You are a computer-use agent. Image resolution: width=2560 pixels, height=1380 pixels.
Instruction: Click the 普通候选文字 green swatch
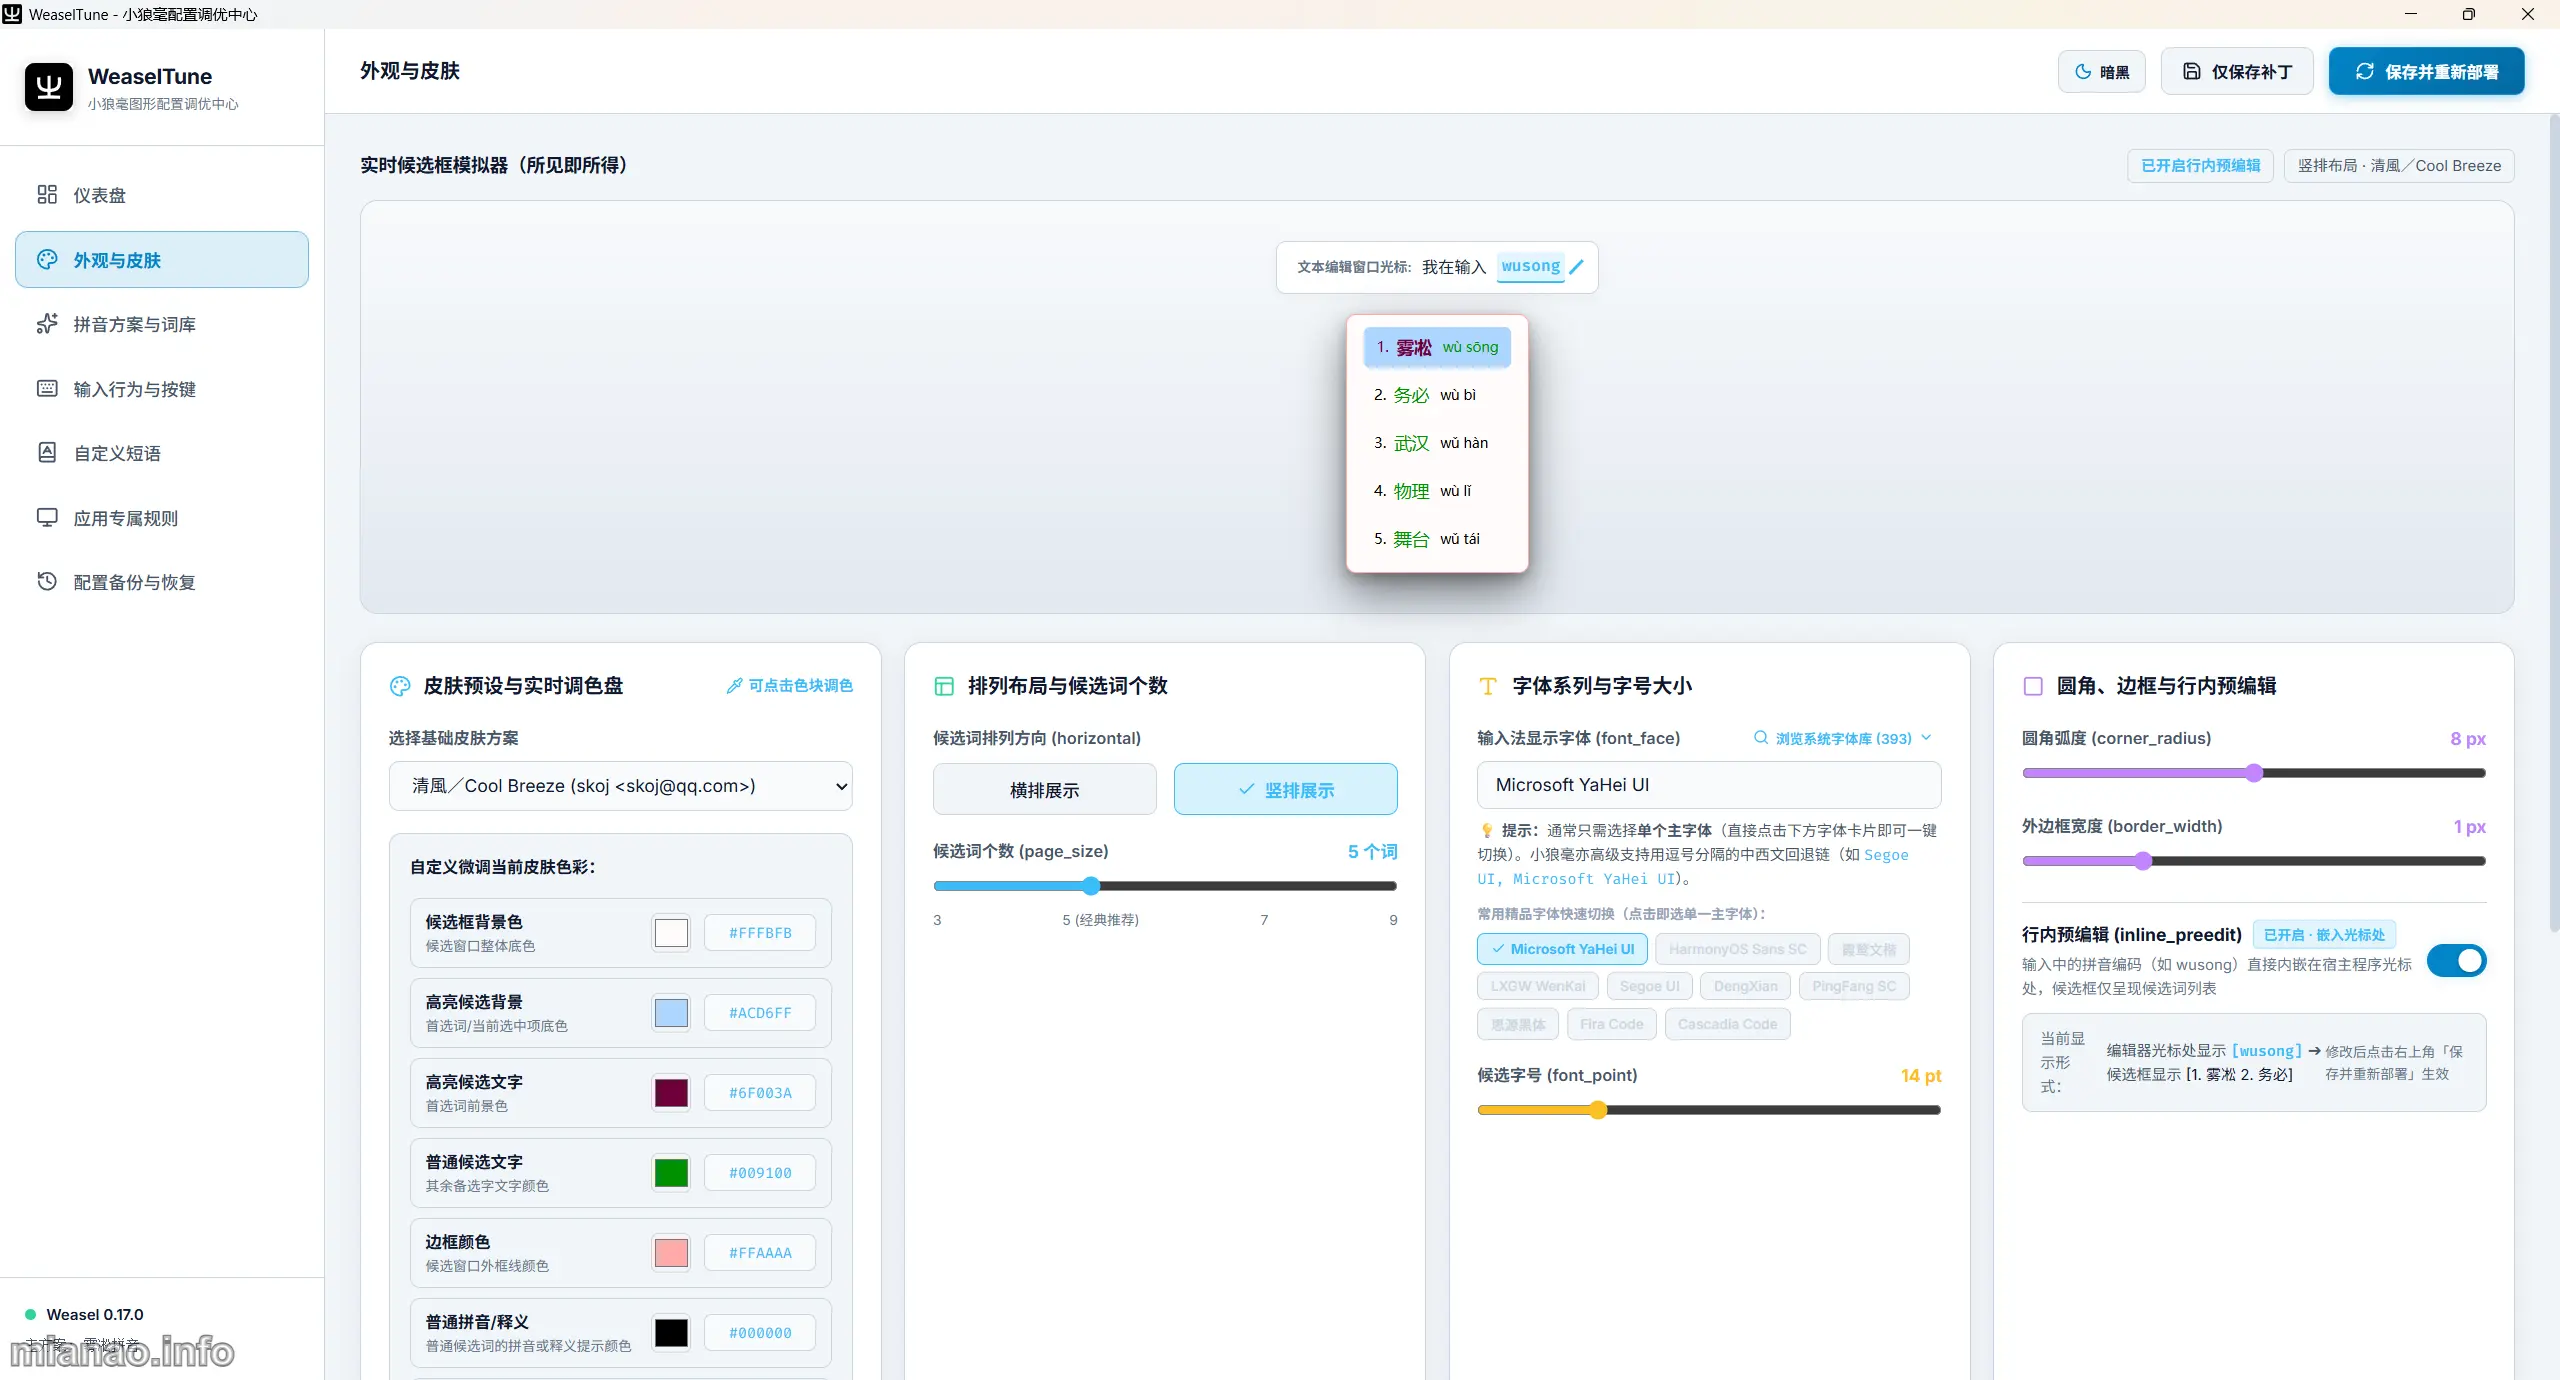pos(671,1173)
